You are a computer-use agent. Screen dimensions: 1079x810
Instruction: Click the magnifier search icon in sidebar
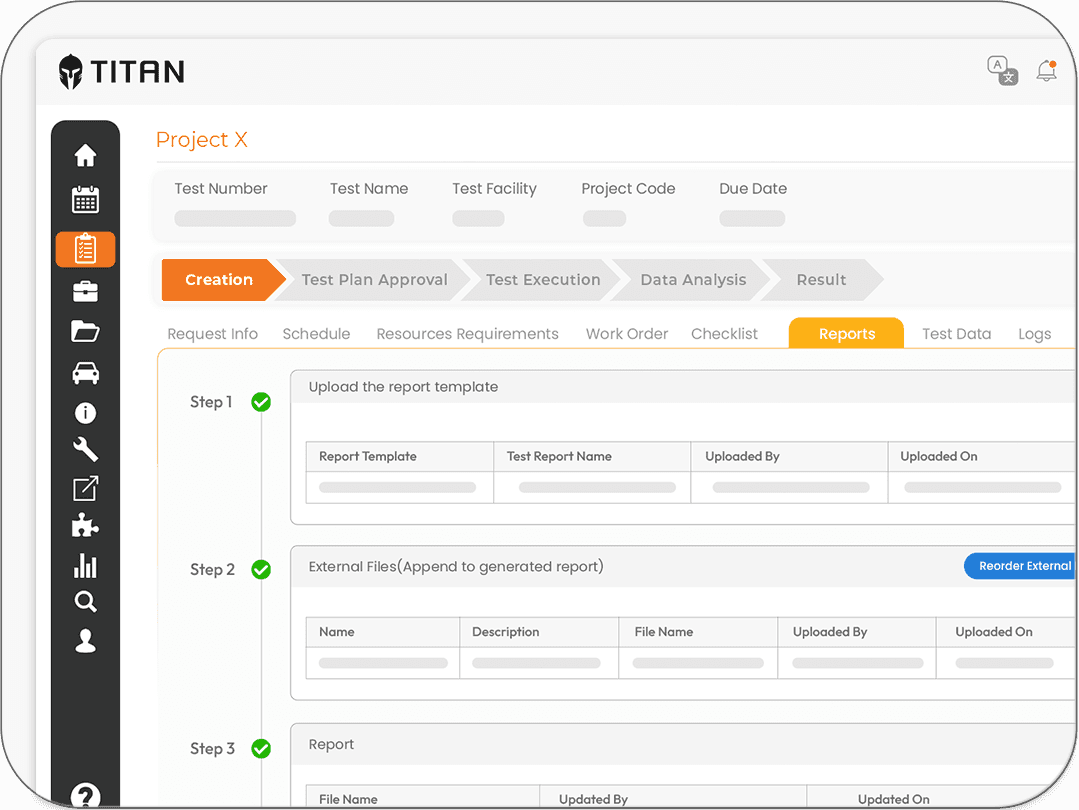85,601
